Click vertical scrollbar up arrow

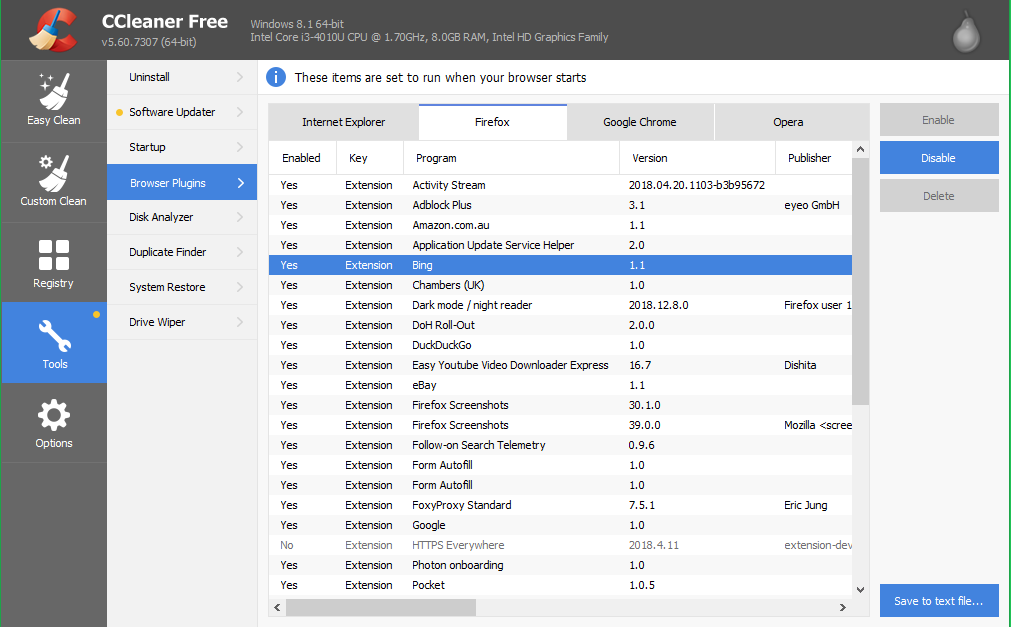pyautogui.click(x=860, y=150)
